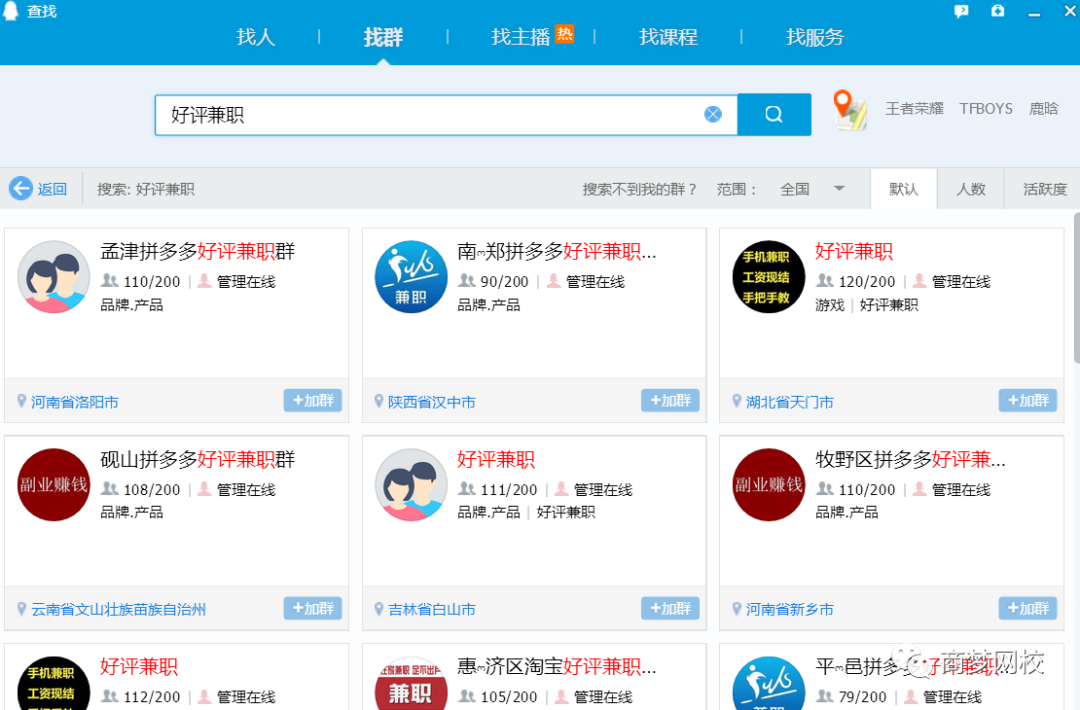Click 游戏 tag on Tianmen group
Viewport: 1080px width, 710px height.
pyautogui.click(x=830, y=305)
